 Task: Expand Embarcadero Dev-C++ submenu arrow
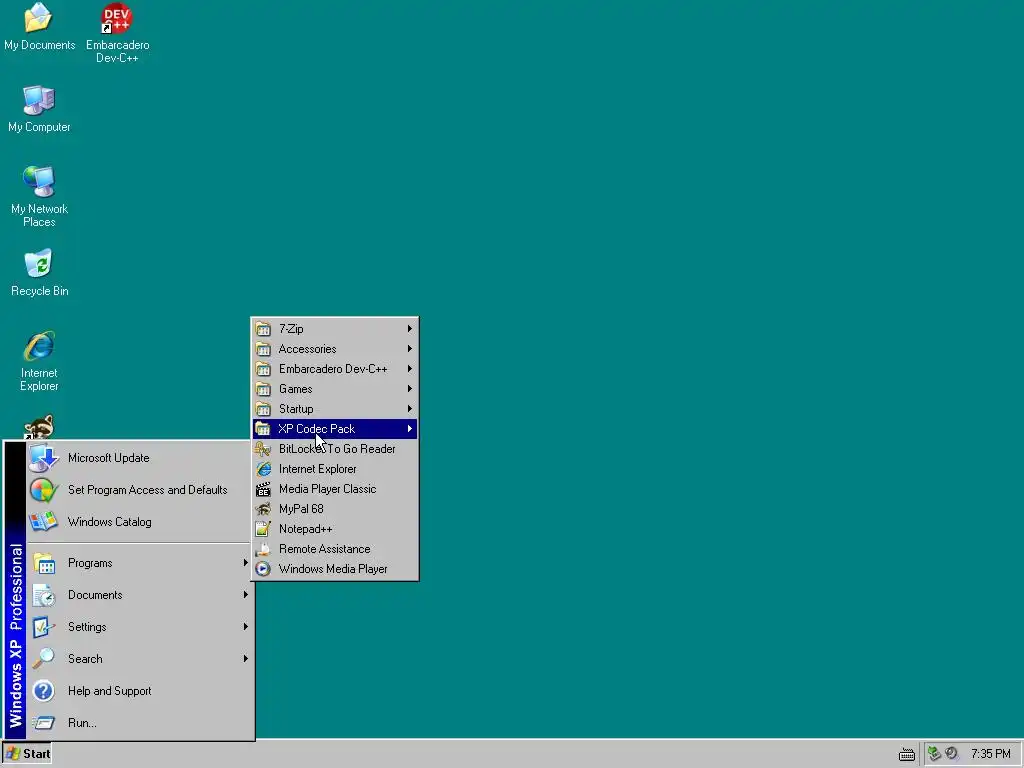tap(409, 369)
